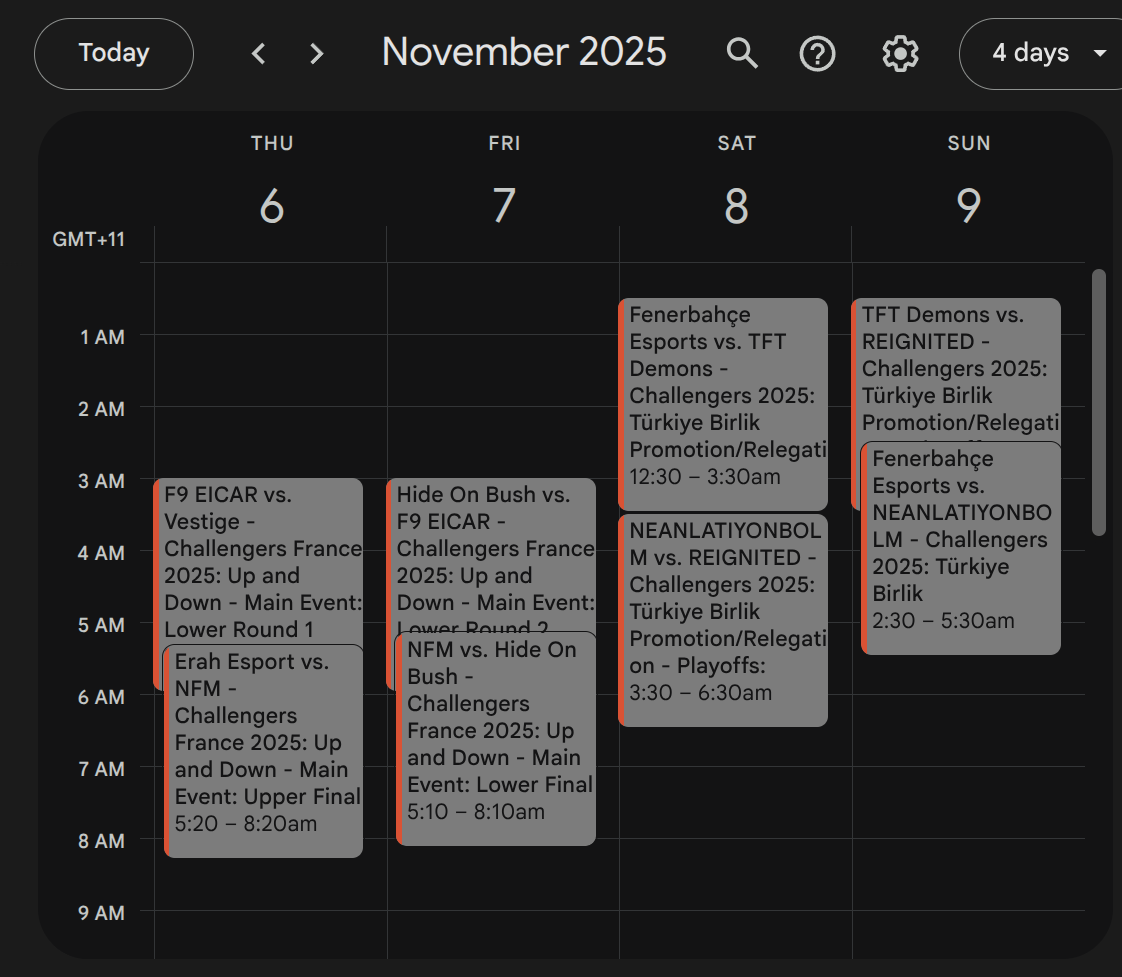Open the search magnifier icon
The width and height of the screenshot is (1122, 977).
point(742,53)
